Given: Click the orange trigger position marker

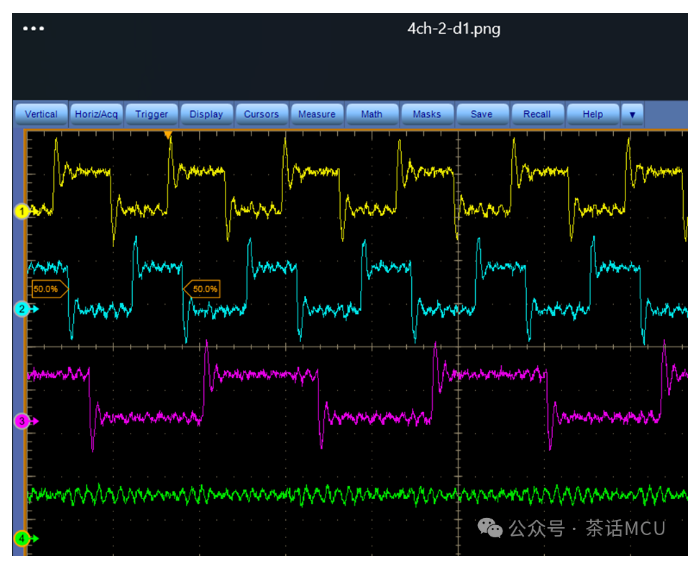Looking at the screenshot, I should [x=168, y=134].
